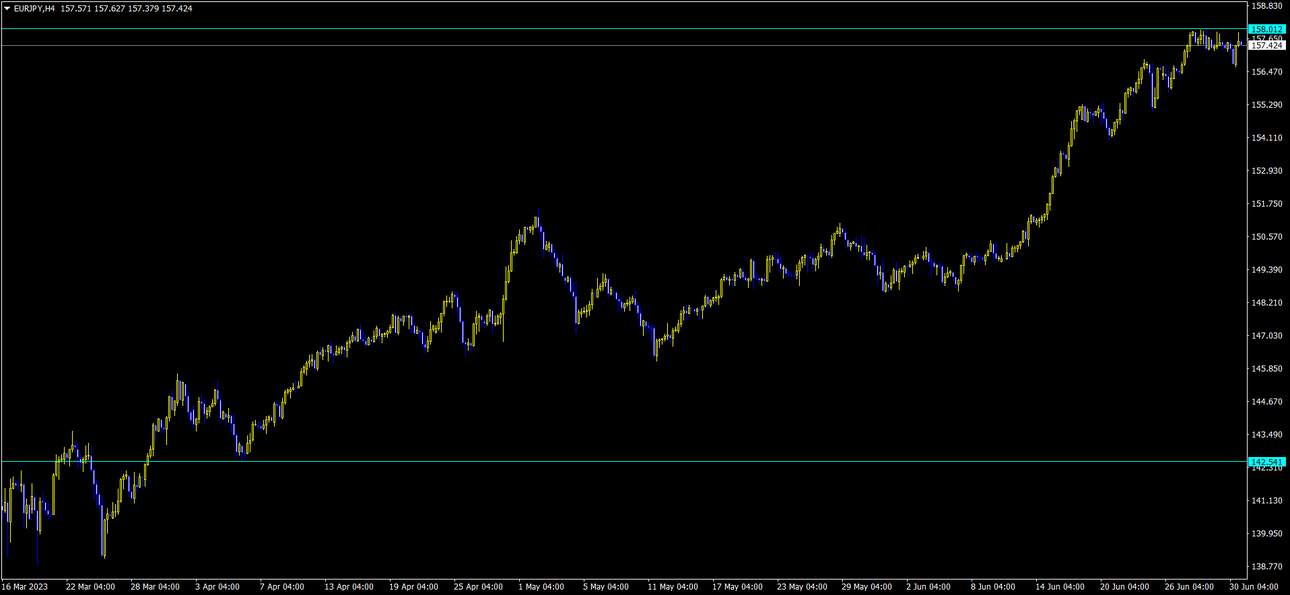The height and width of the screenshot is (595, 1290).
Task: Click the 139.950 price axis value
Action: 1267,534
